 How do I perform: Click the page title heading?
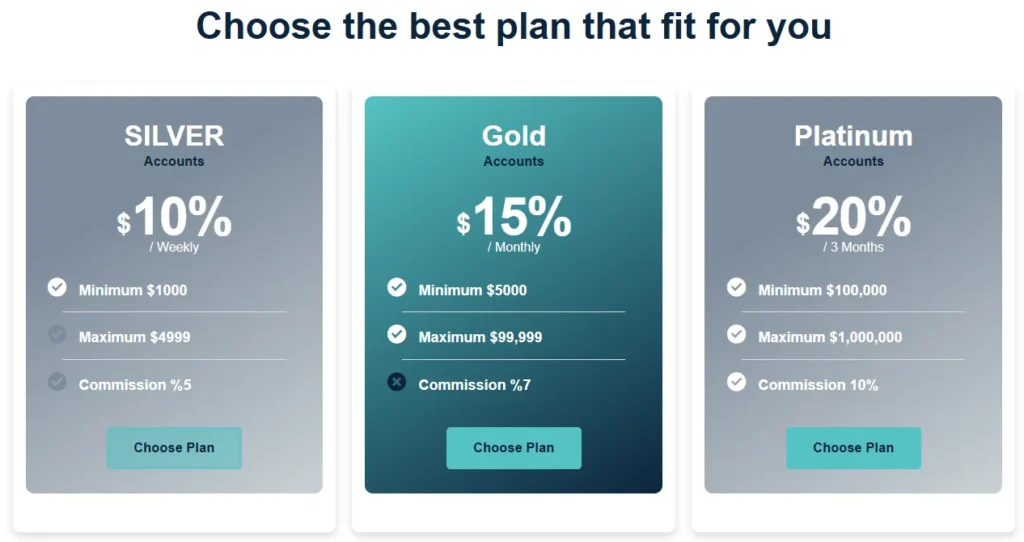[513, 26]
